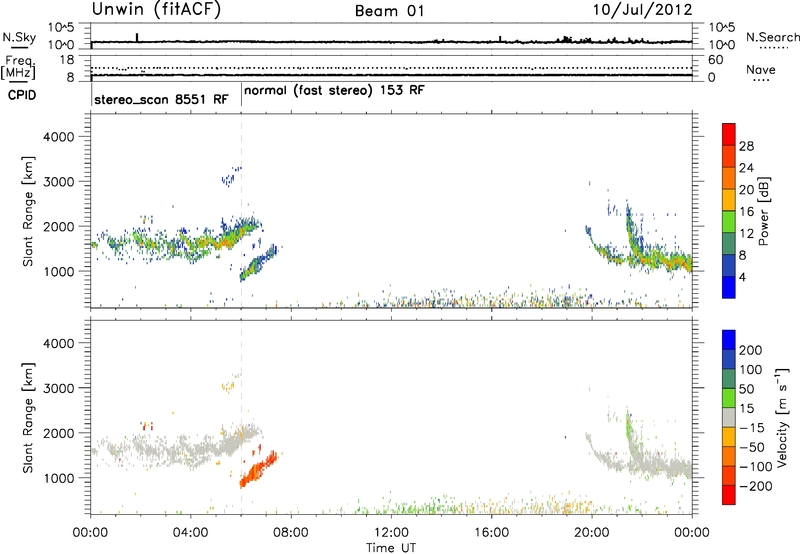Click the '18' left label of frequency panel
800x554 pixels.
point(67,60)
